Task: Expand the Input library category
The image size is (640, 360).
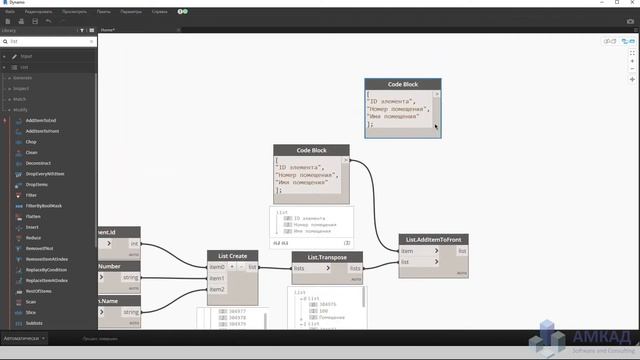Action: (4, 56)
